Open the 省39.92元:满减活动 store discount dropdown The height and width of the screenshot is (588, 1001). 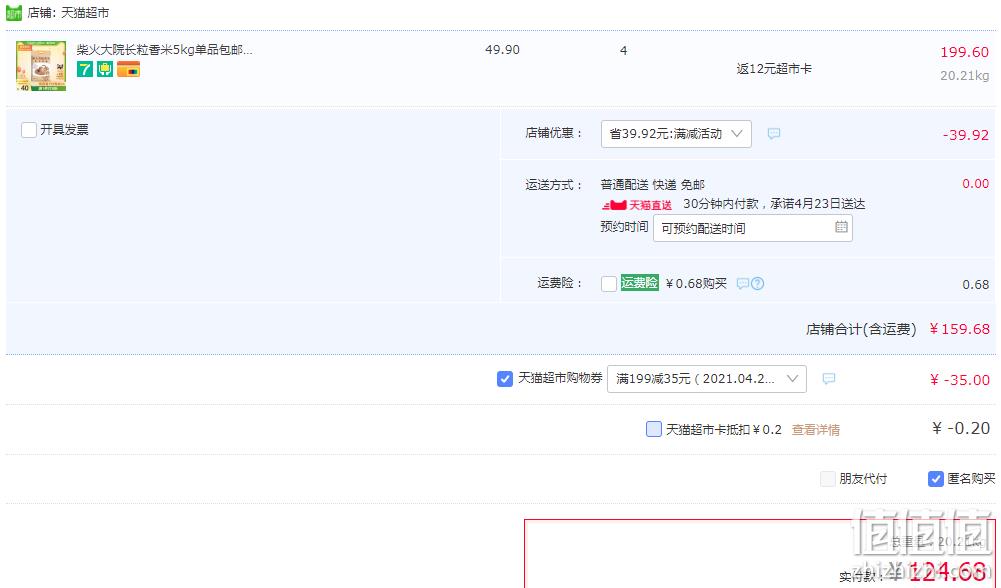tap(676, 134)
